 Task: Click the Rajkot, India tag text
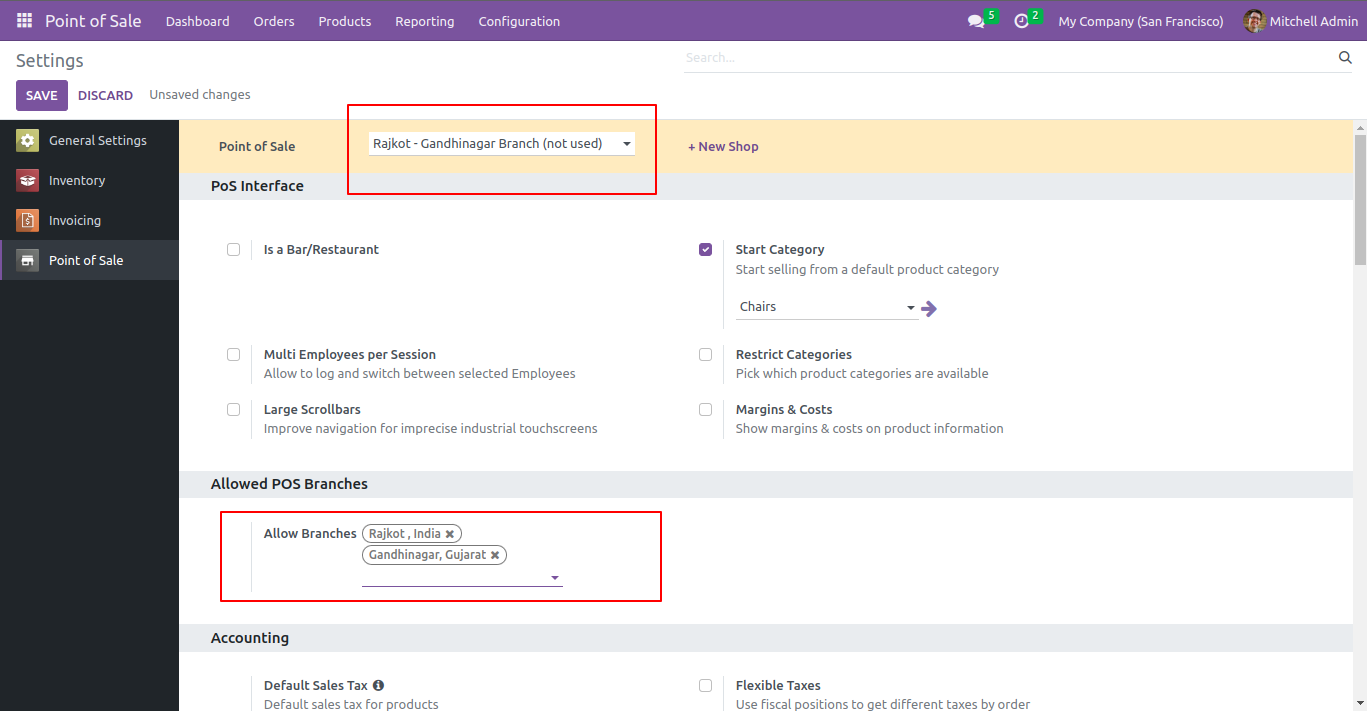point(405,534)
